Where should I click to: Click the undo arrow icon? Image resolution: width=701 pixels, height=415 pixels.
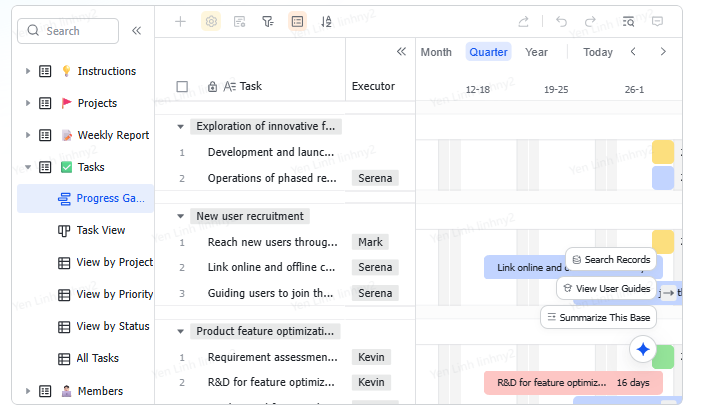[561, 21]
